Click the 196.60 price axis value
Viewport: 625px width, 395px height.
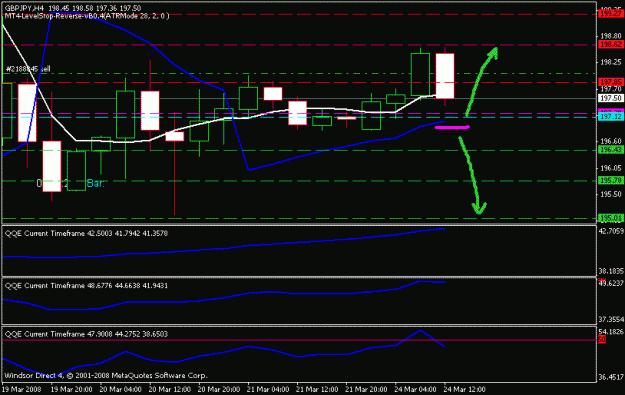tap(611, 141)
